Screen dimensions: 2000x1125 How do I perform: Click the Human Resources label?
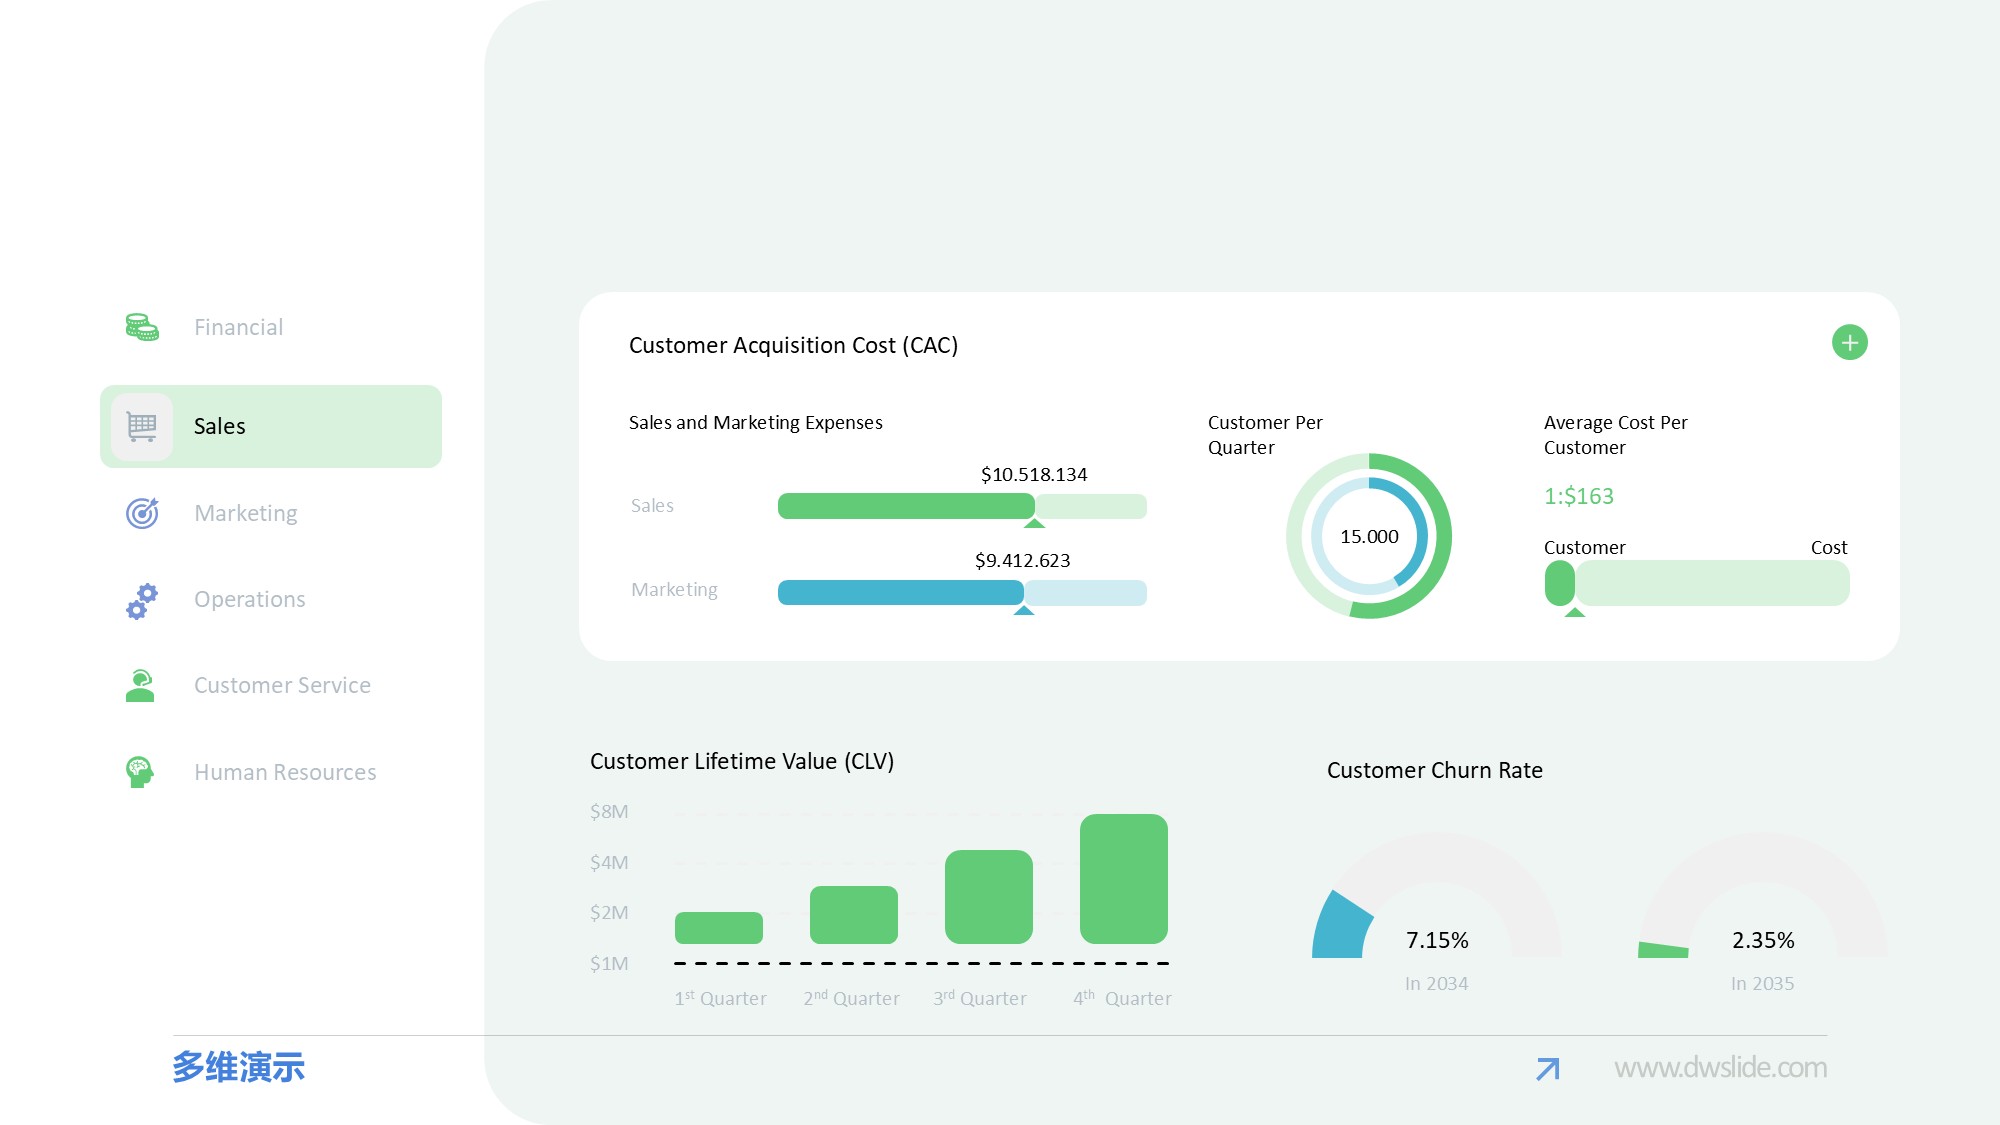click(285, 772)
